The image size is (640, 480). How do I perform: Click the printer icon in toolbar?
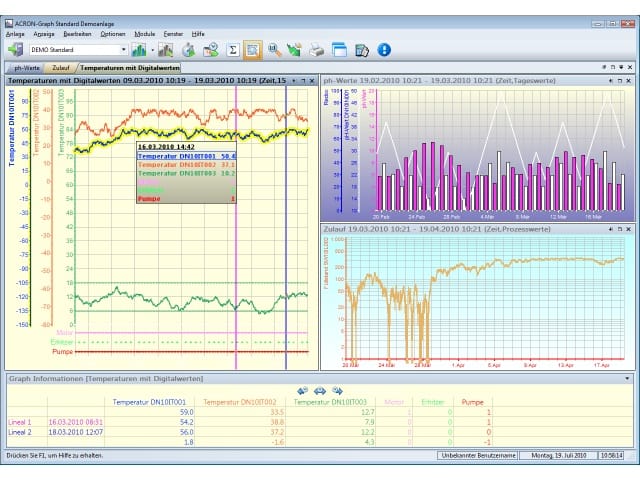coord(317,50)
